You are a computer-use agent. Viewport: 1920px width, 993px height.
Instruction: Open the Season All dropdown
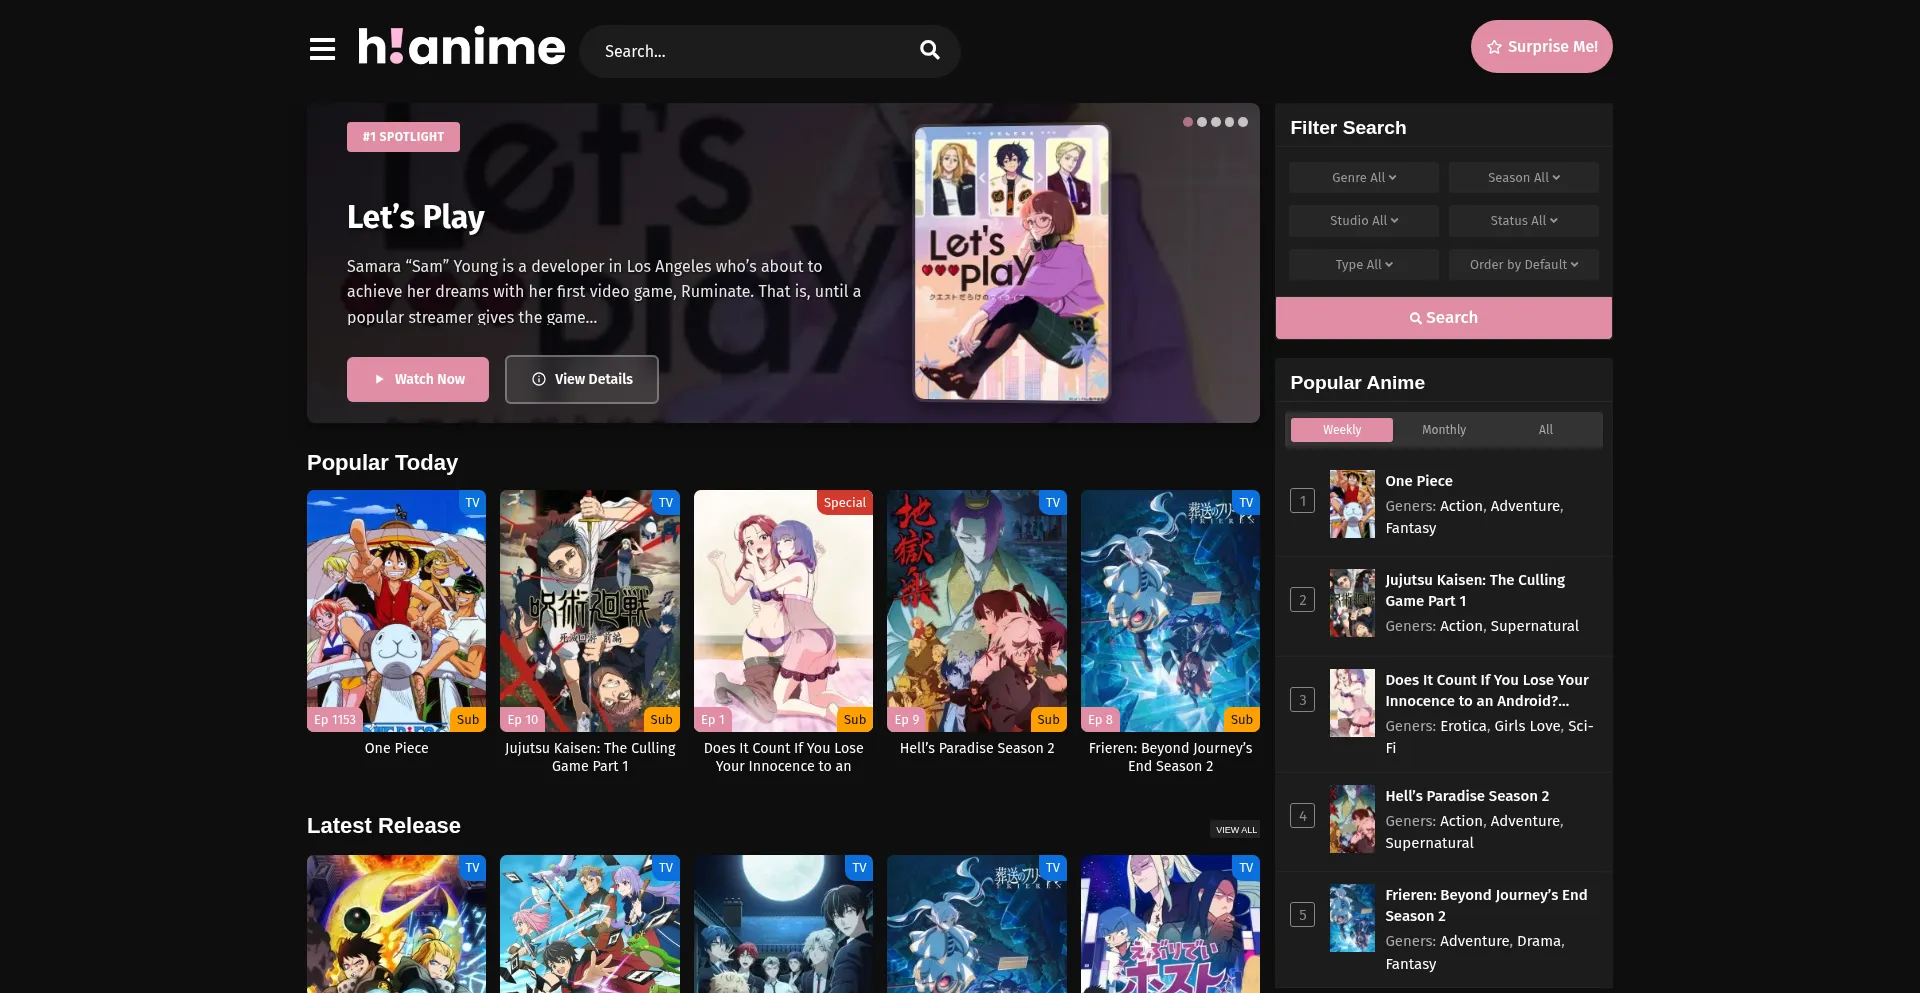point(1524,177)
